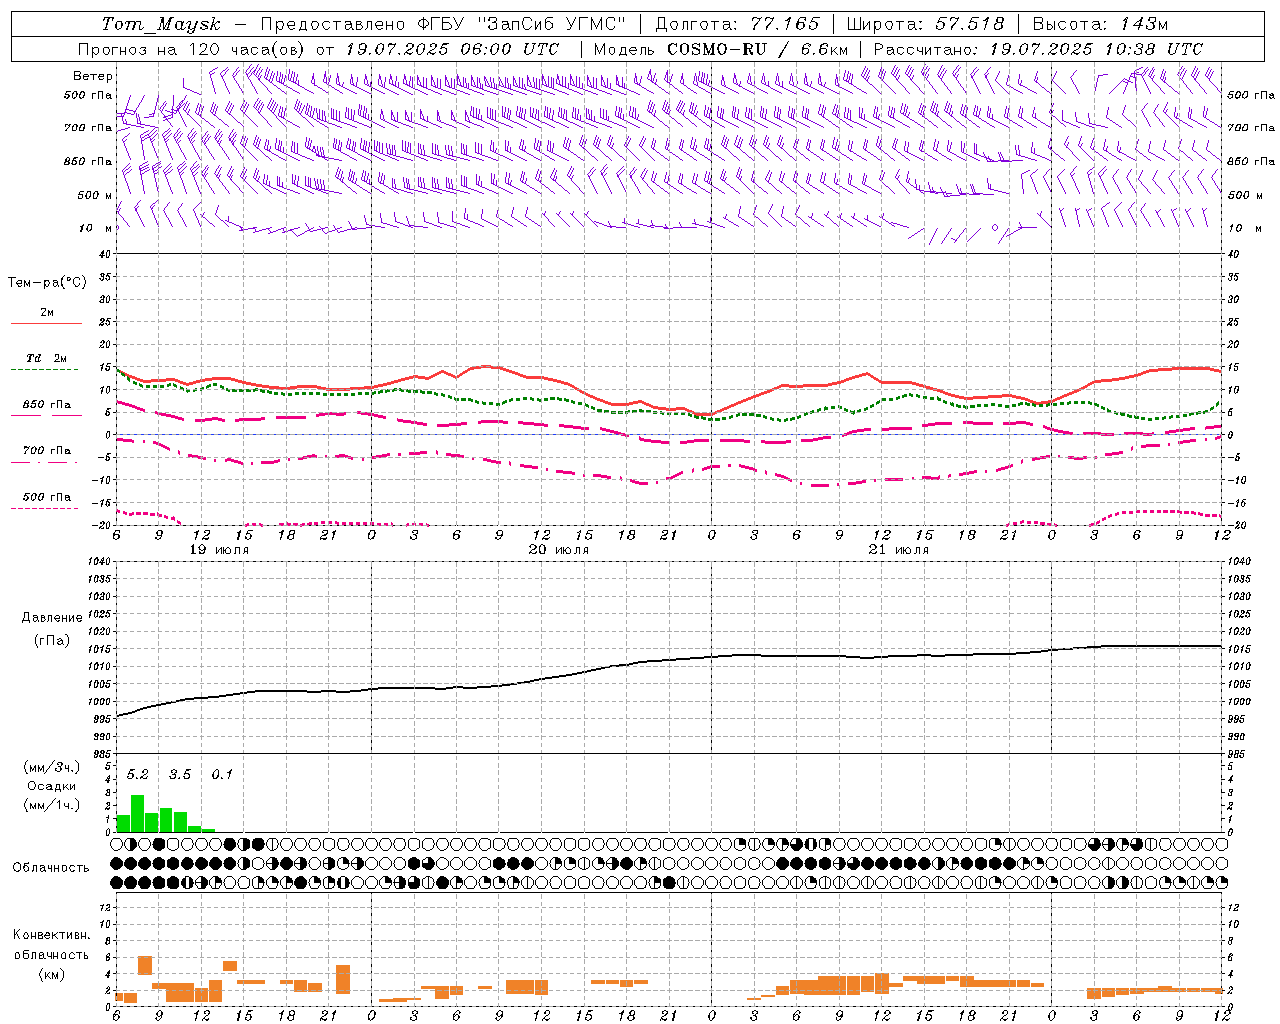Screen dimensions: 1280x1024
Task: Select the 700 гПа label in temperature legend
Action: click(x=47, y=450)
